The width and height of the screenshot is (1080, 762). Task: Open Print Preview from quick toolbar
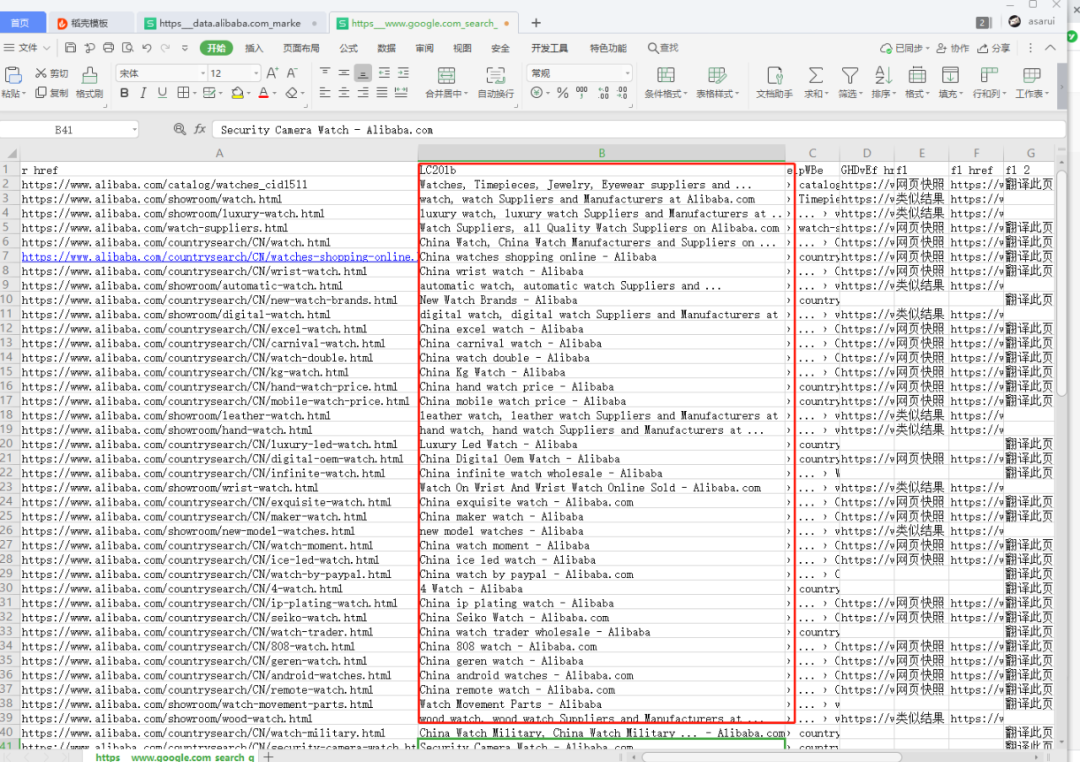click(127, 48)
